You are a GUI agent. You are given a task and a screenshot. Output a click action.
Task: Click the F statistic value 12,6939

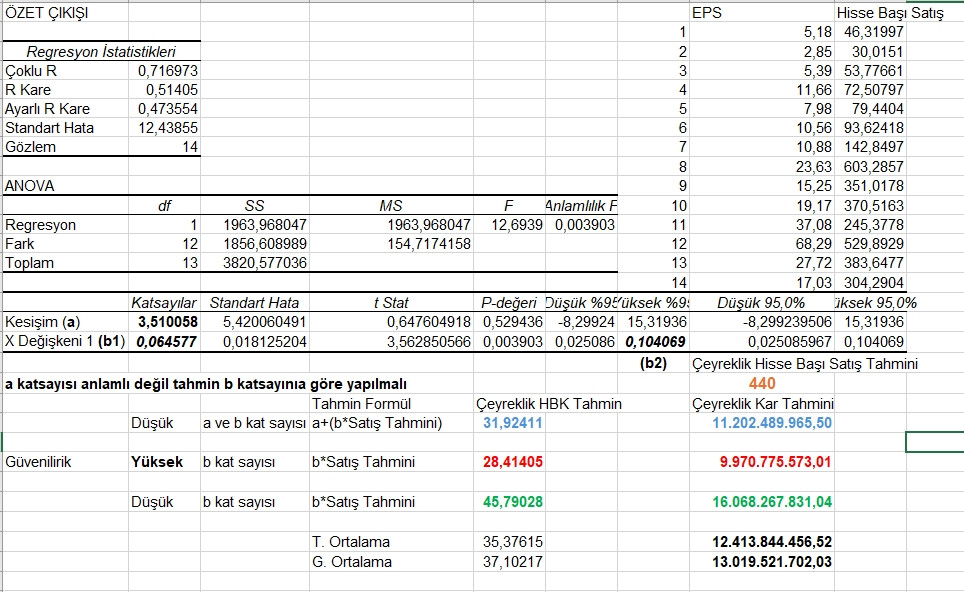pyautogui.click(x=517, y=225)
